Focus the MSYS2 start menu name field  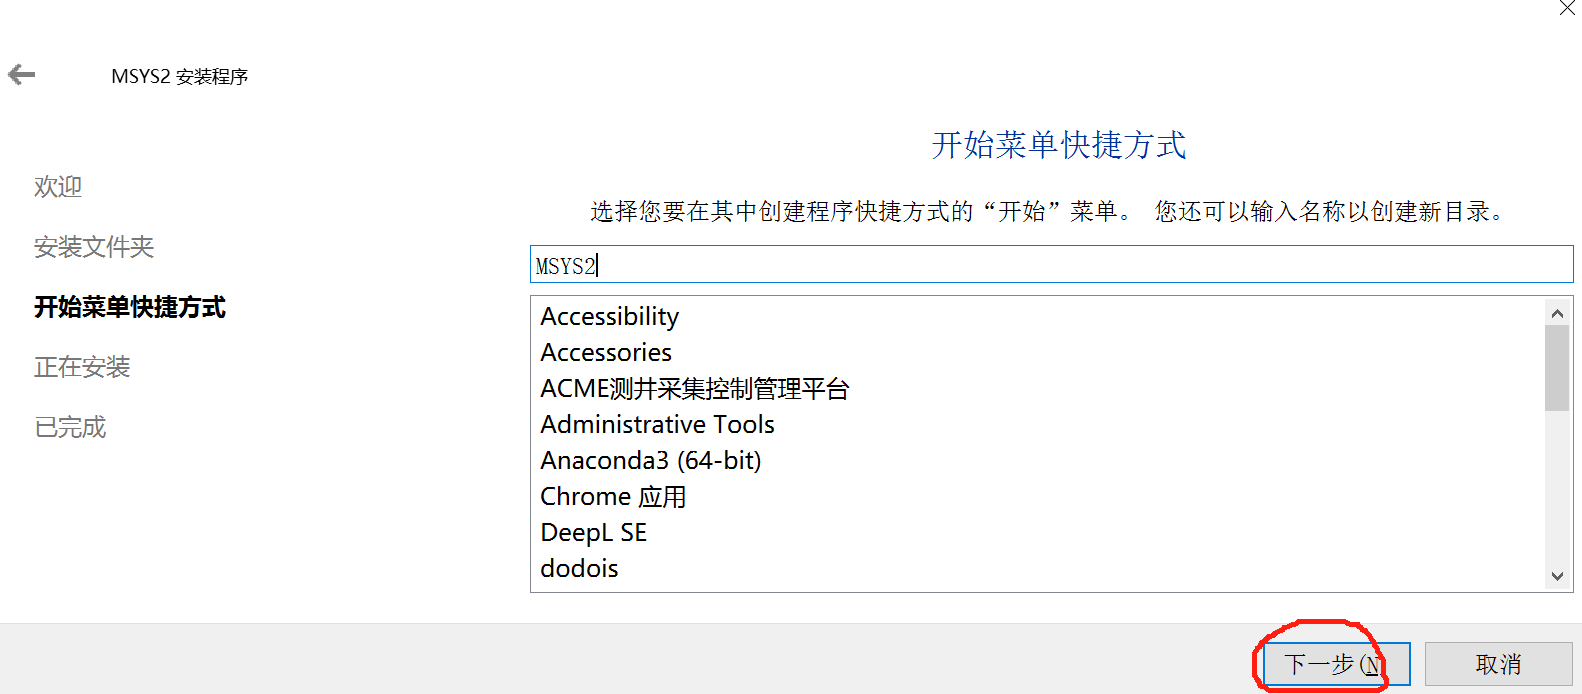point(1051,265)
